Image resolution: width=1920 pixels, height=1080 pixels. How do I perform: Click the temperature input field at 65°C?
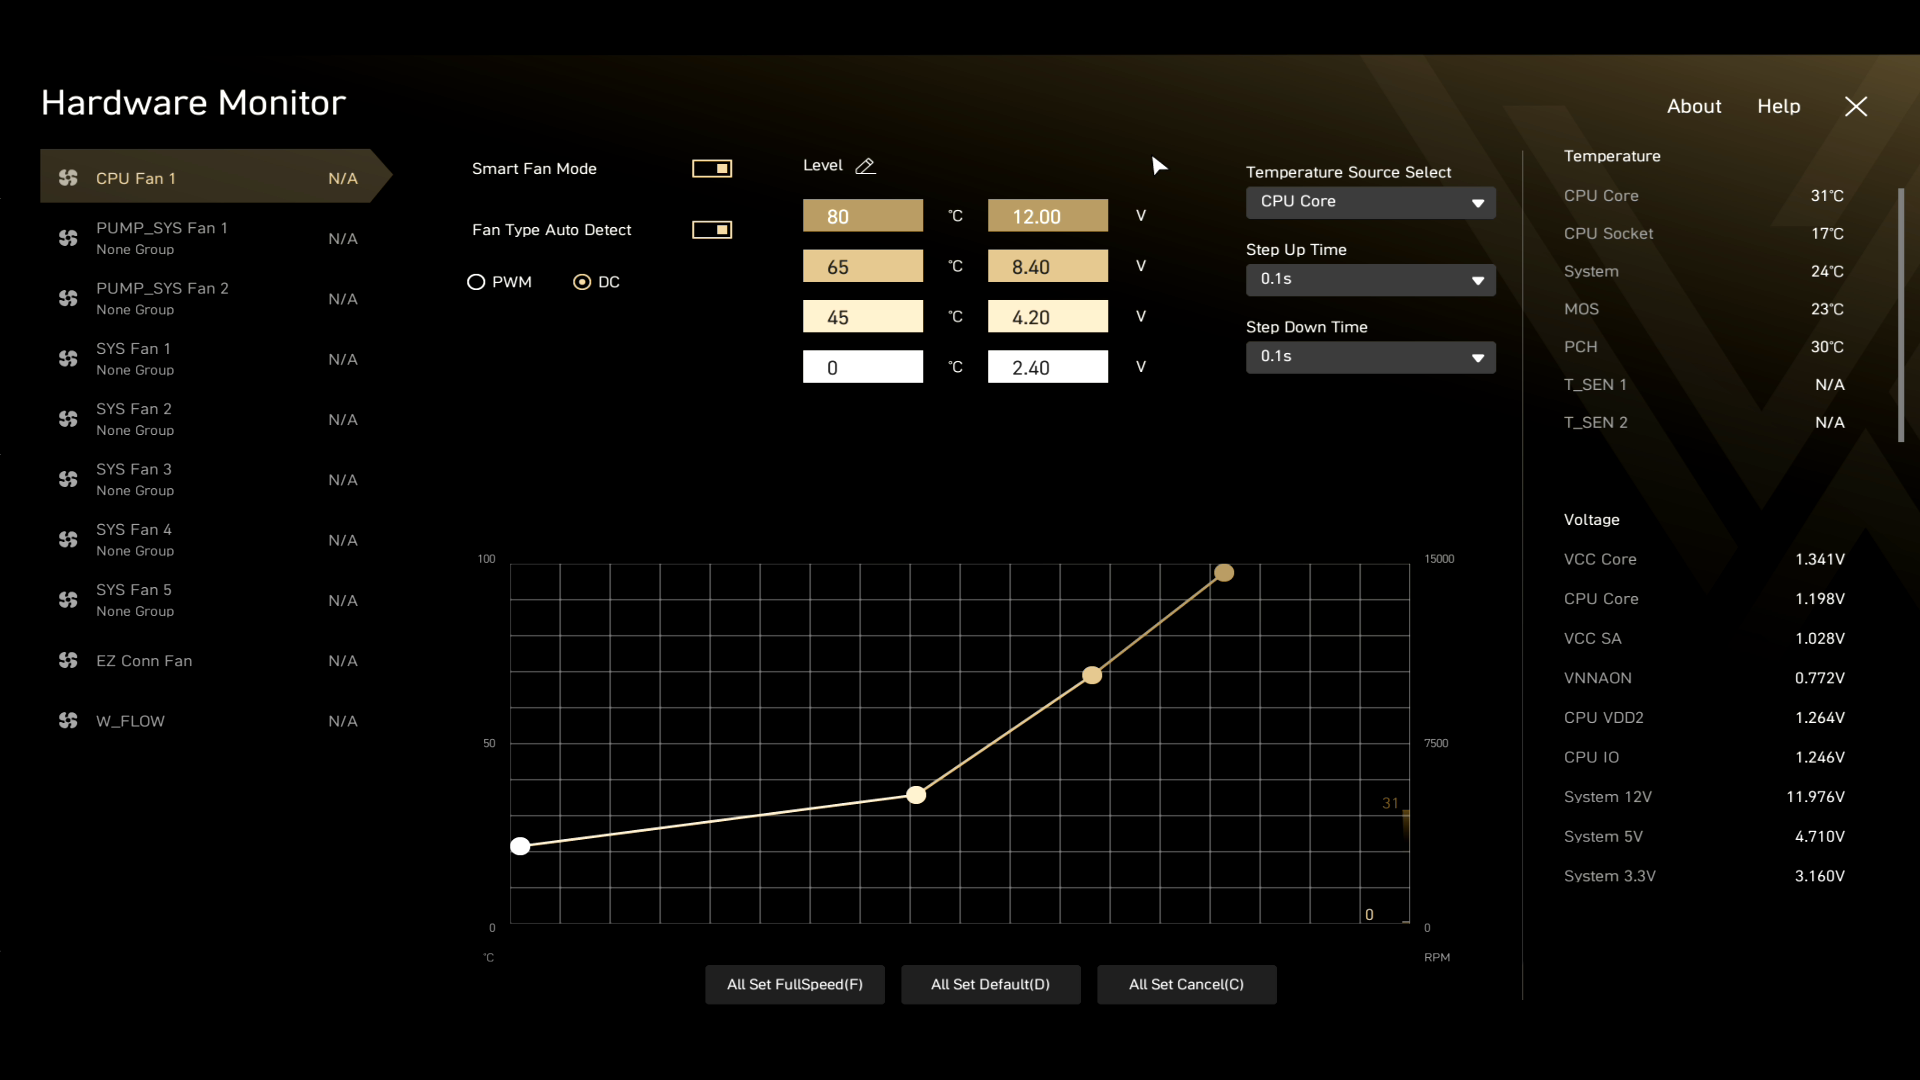coord(862,266)
